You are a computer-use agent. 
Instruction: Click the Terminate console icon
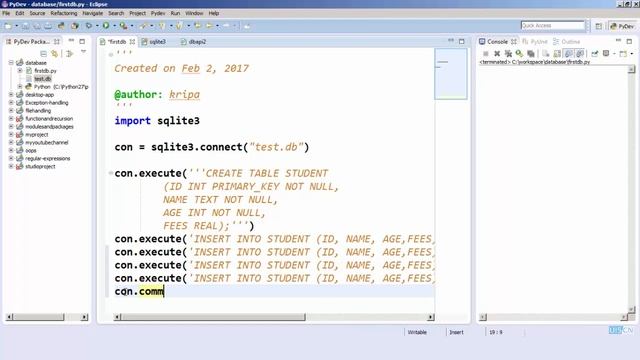[x=486, y=53]
